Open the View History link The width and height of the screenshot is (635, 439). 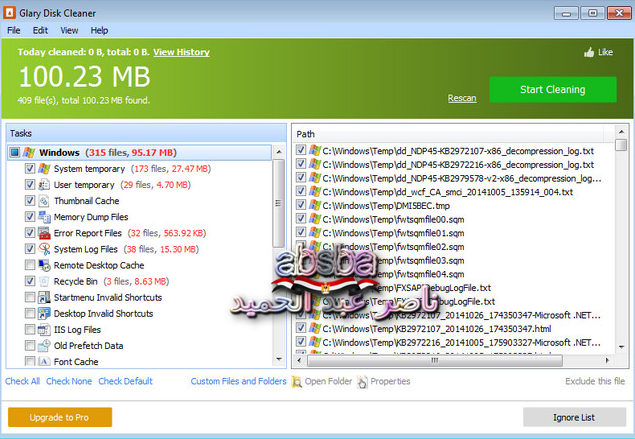(181, 52)
